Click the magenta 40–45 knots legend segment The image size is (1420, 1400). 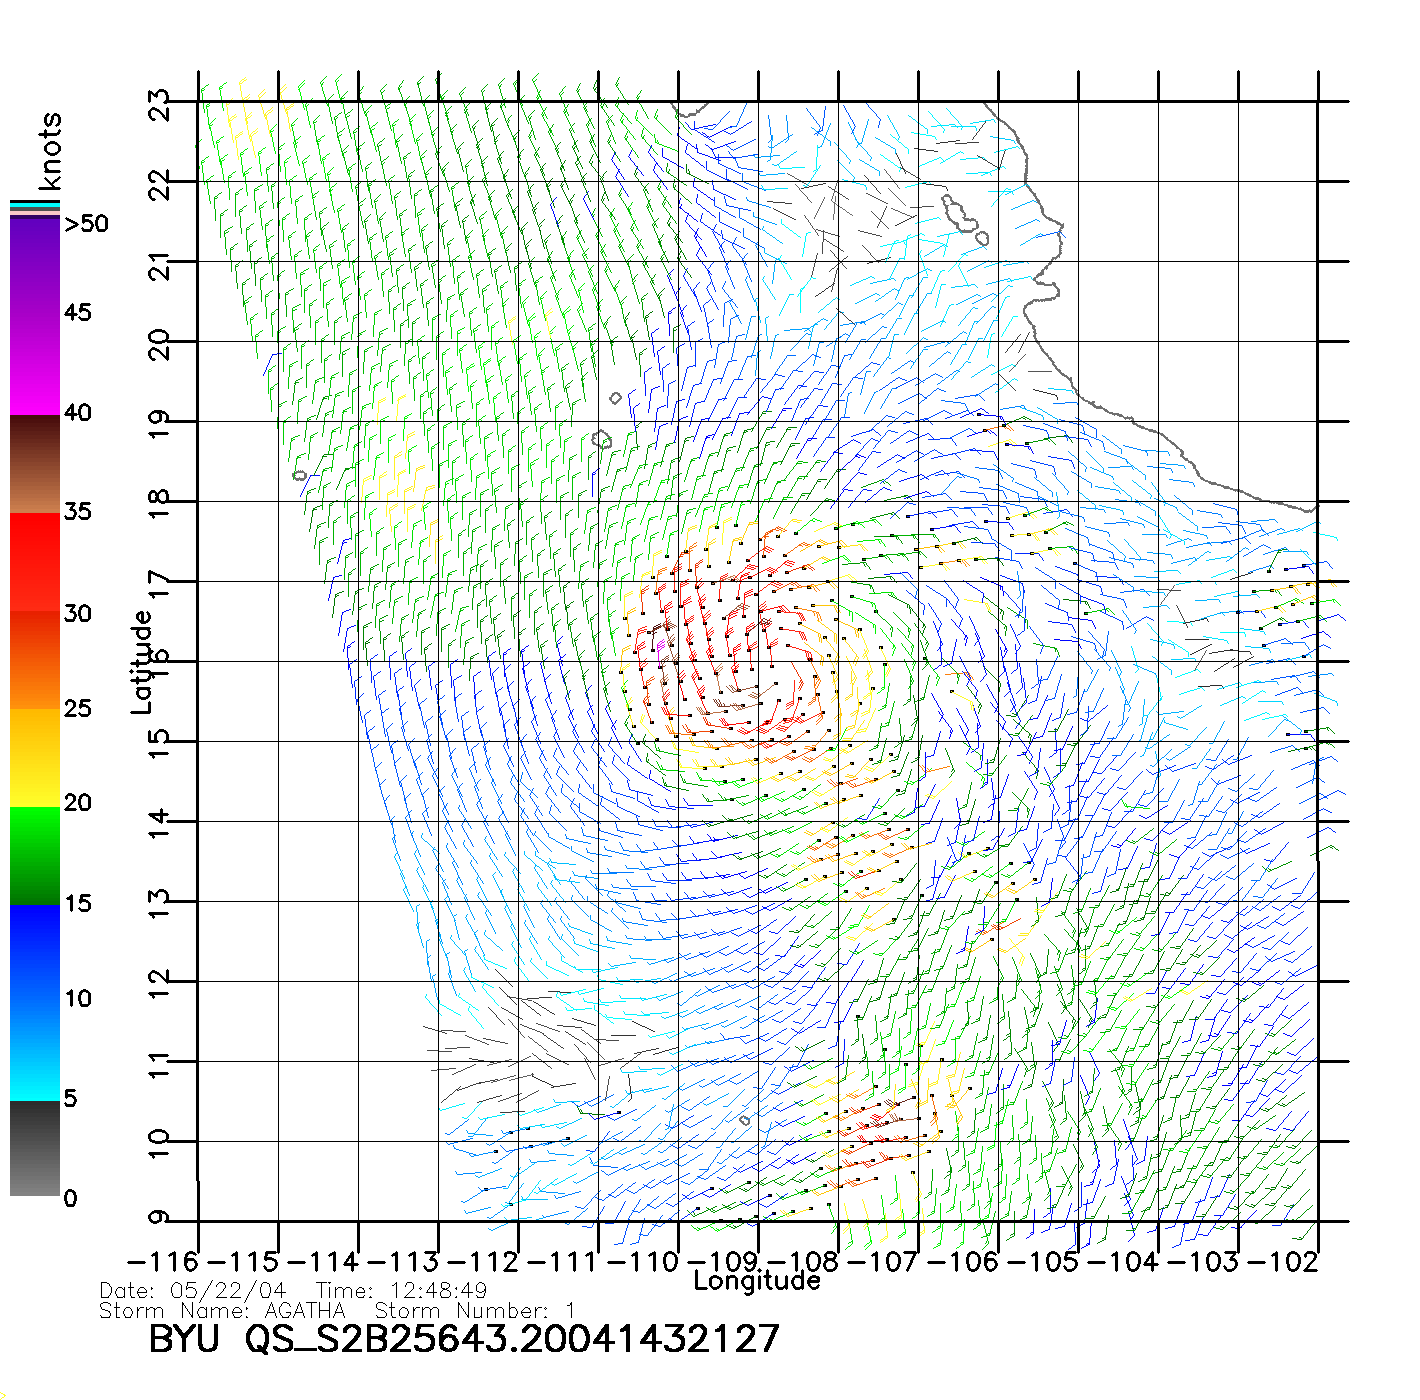(x=35, y=365)
